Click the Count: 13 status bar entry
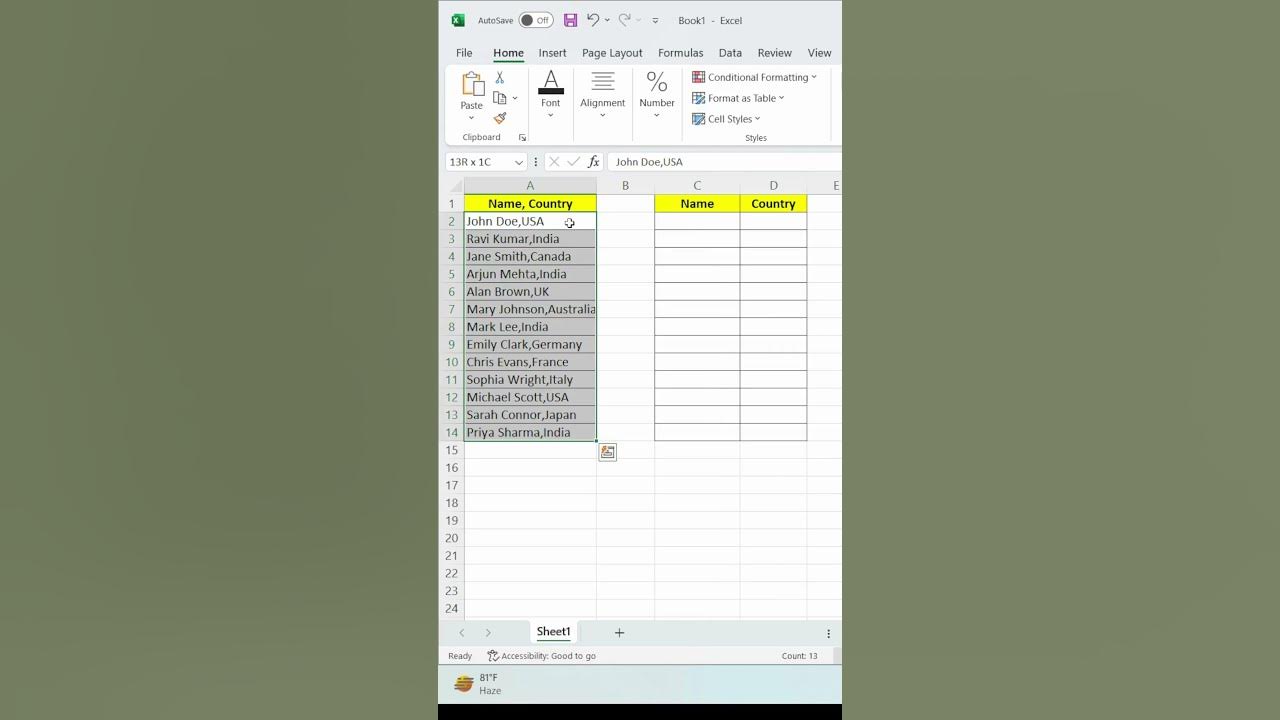Viewport: 1280px width, 720px height. pyautogui.click(x=799, y=656)
